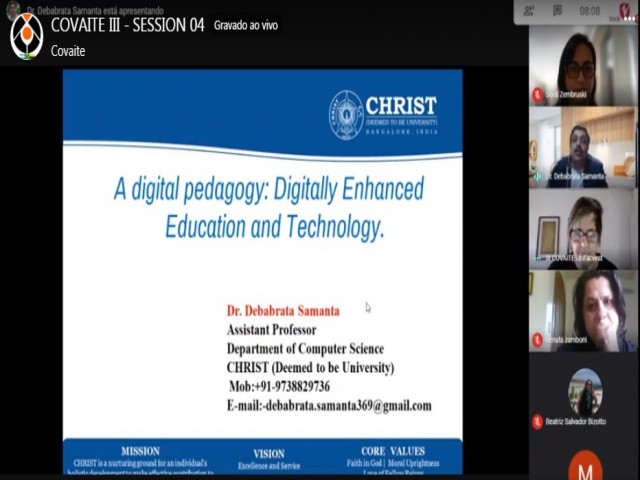Click muted mic icon beside Beatriz Salvador Bizotto
Image resolution: width=640 pixels, height=480 pixels.
click(x=537, y=421)
